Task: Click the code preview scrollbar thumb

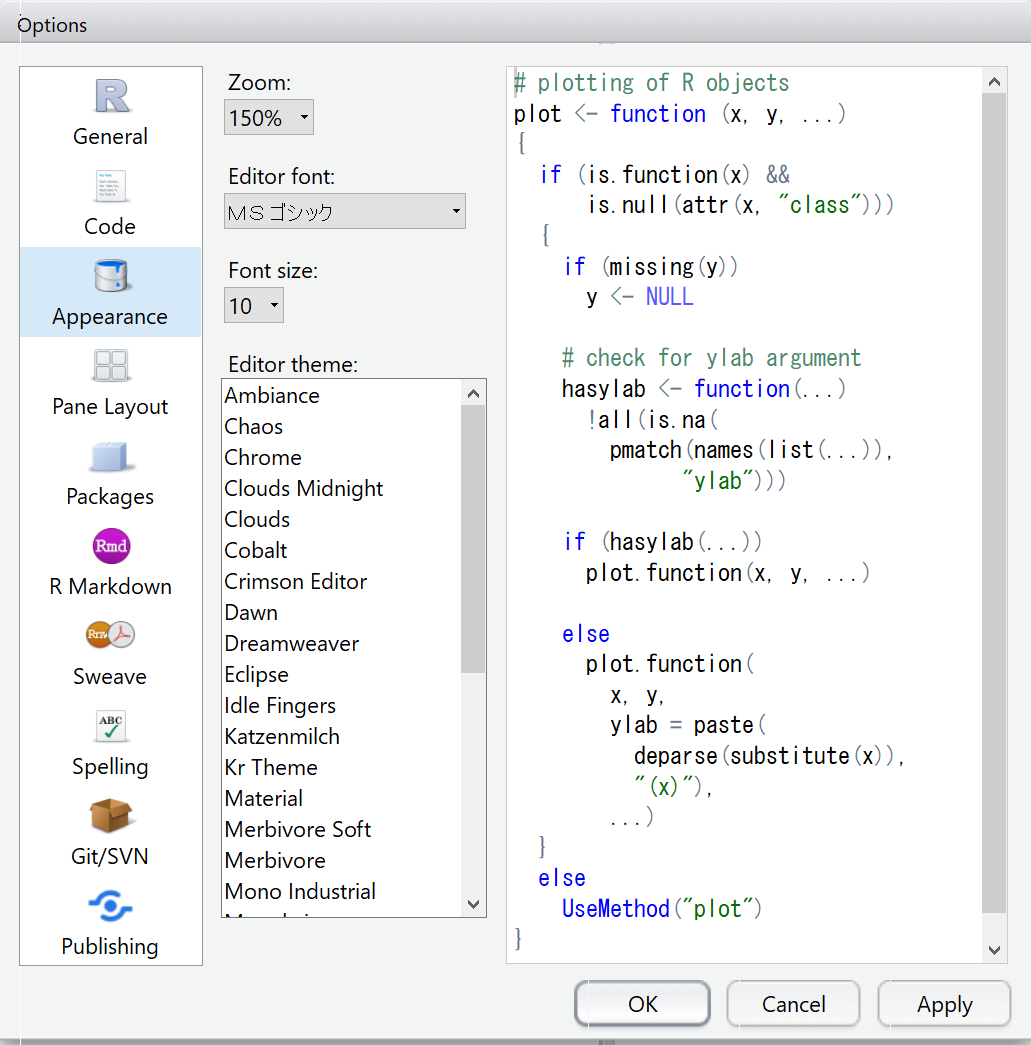Action: tap(994, 503)
